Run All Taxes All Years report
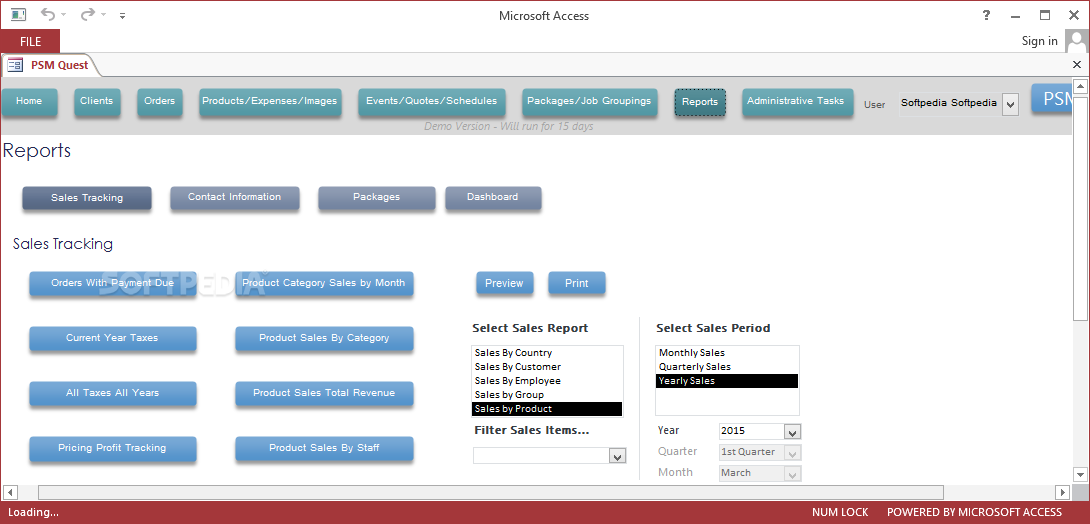Image resolution: width=1090 pixels, height=524 pixels. click(113, 393)
